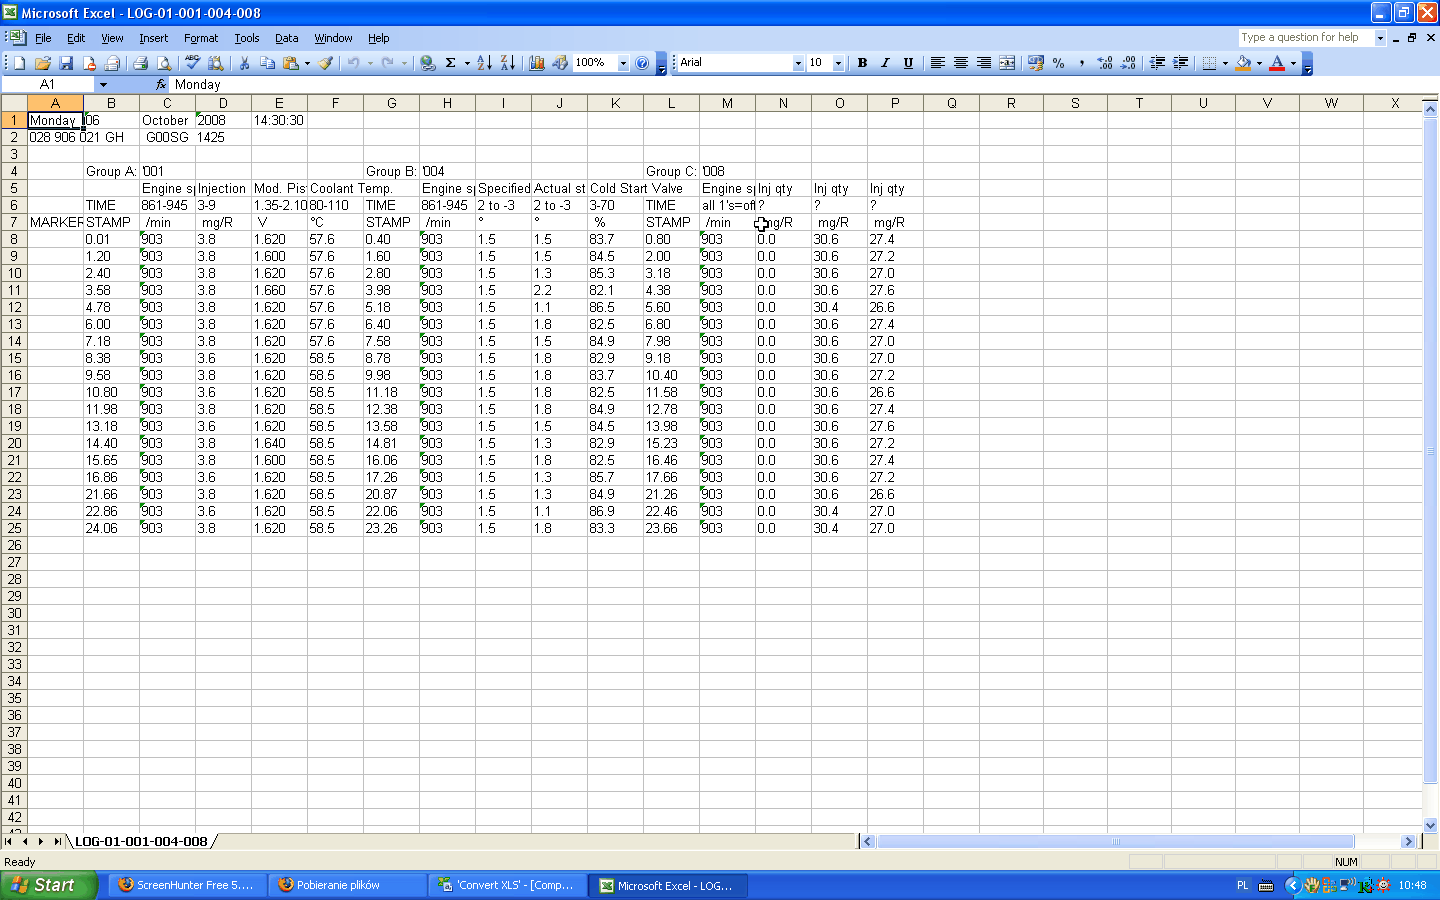
Task: Click the Windows Start button
Action: [x=48, y=885]
